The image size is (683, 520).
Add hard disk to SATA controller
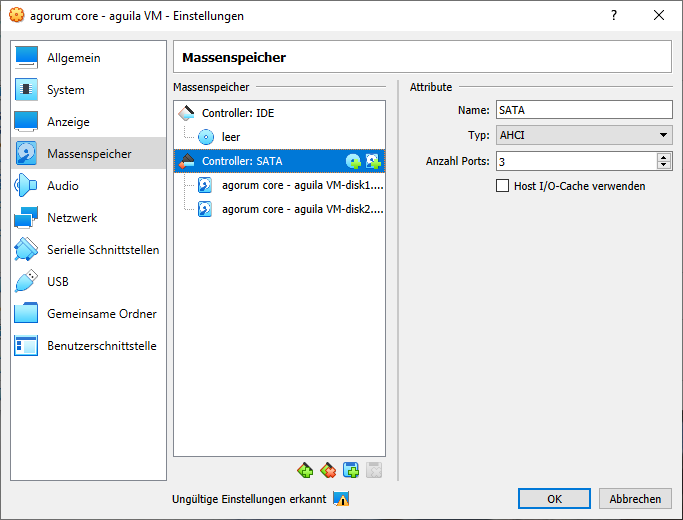pyautogui.click(x=373, y=162)
